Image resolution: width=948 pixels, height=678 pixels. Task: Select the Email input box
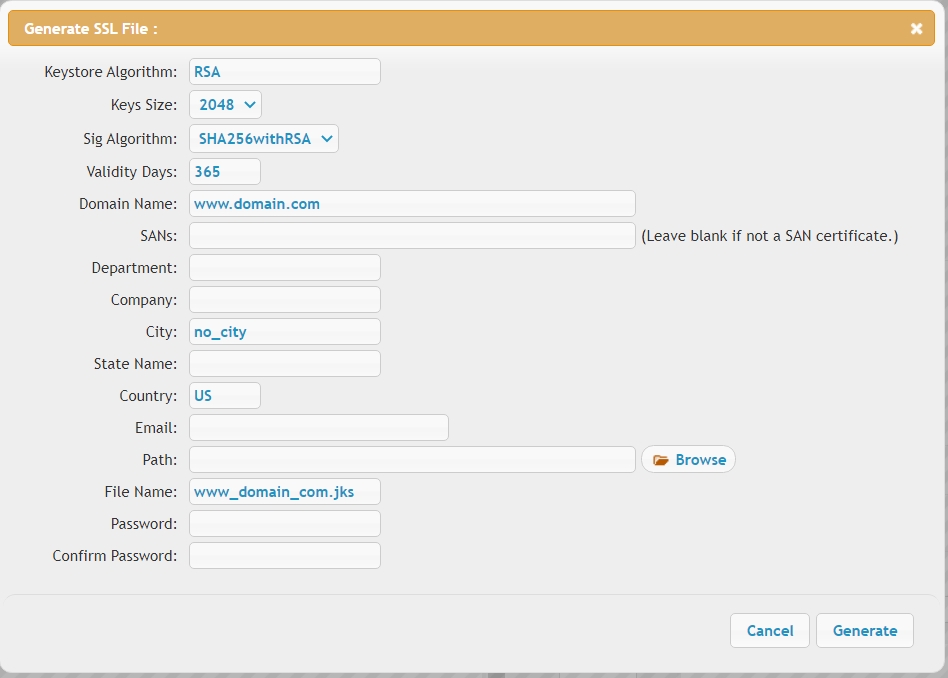[x=319, y=428]
